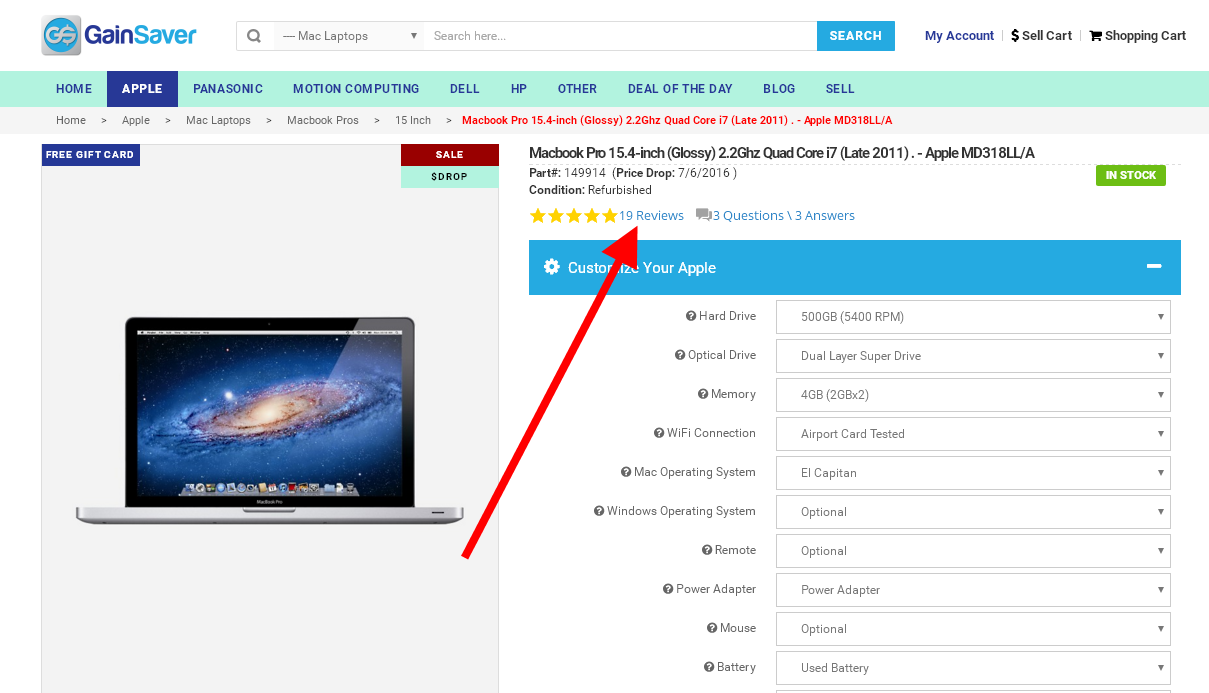
Task: Click the Hard Drive help icon
Action: coord(690,316)
